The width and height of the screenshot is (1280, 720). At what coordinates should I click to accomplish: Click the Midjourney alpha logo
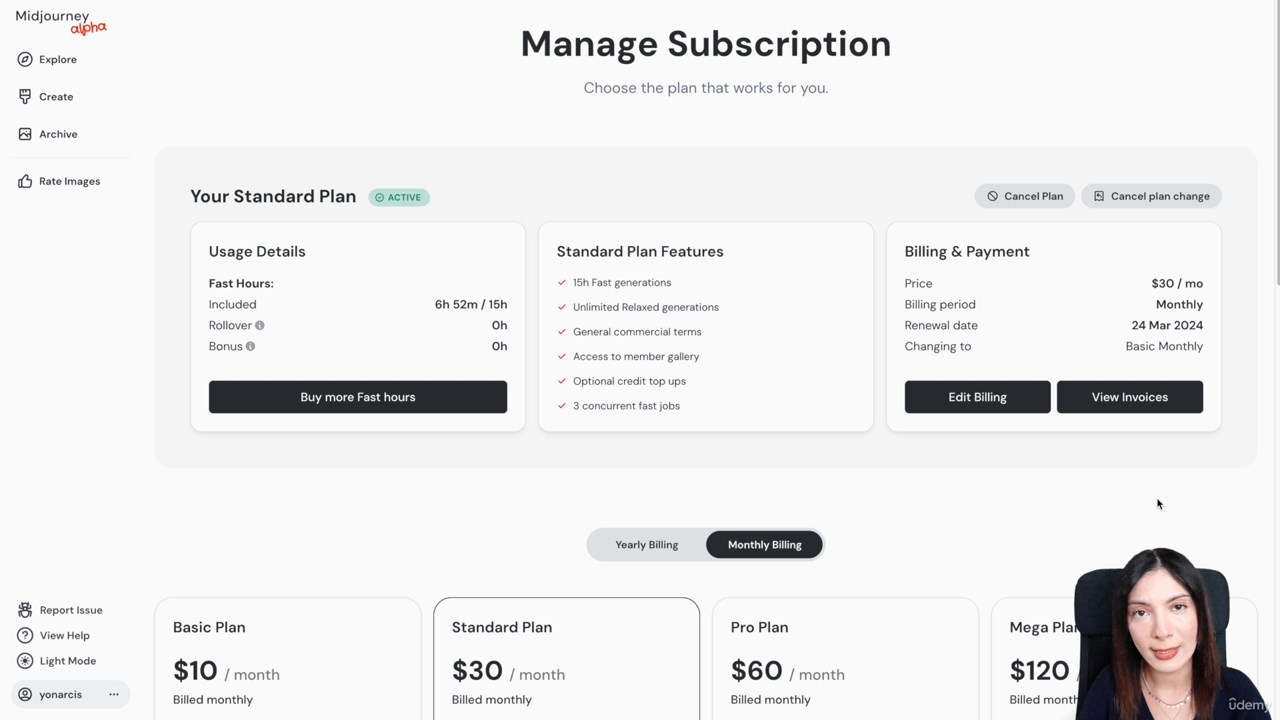61,21
